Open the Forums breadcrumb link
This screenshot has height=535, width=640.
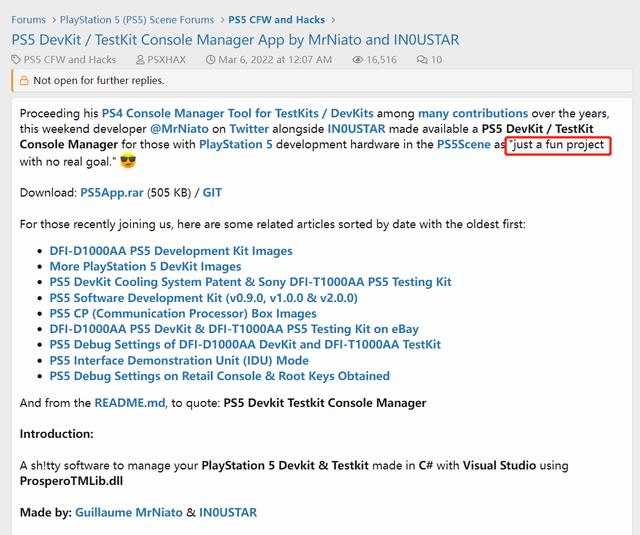(29, 20)
